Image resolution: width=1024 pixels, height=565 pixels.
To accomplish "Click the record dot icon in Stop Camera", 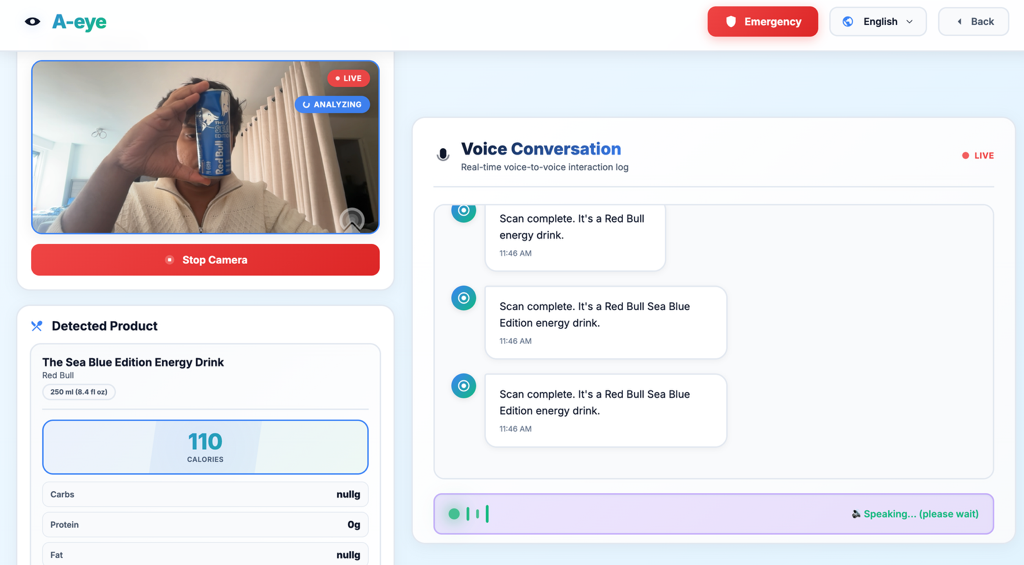I will tap(169, 260).
